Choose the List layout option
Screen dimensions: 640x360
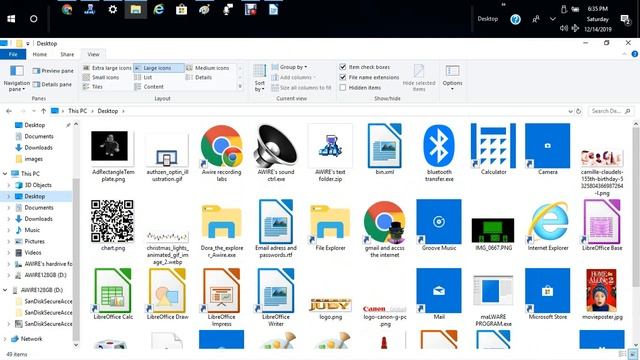[x=144, y=78]
